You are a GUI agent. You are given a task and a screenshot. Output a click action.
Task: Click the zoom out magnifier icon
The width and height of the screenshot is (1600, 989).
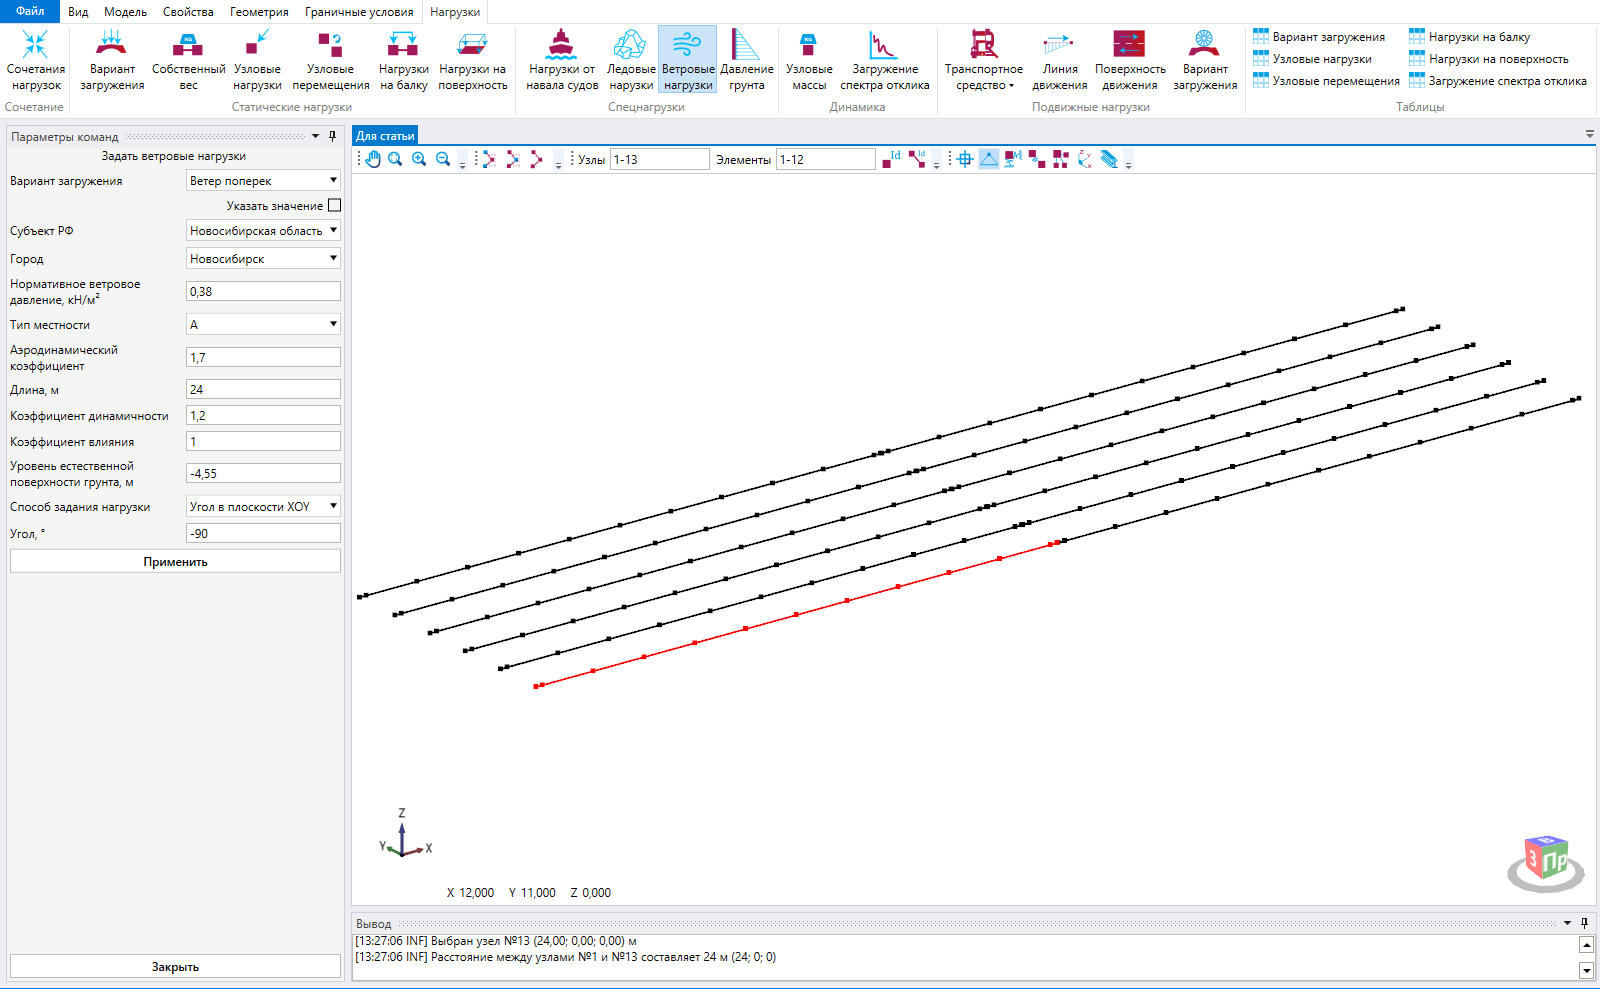(443, 159)
